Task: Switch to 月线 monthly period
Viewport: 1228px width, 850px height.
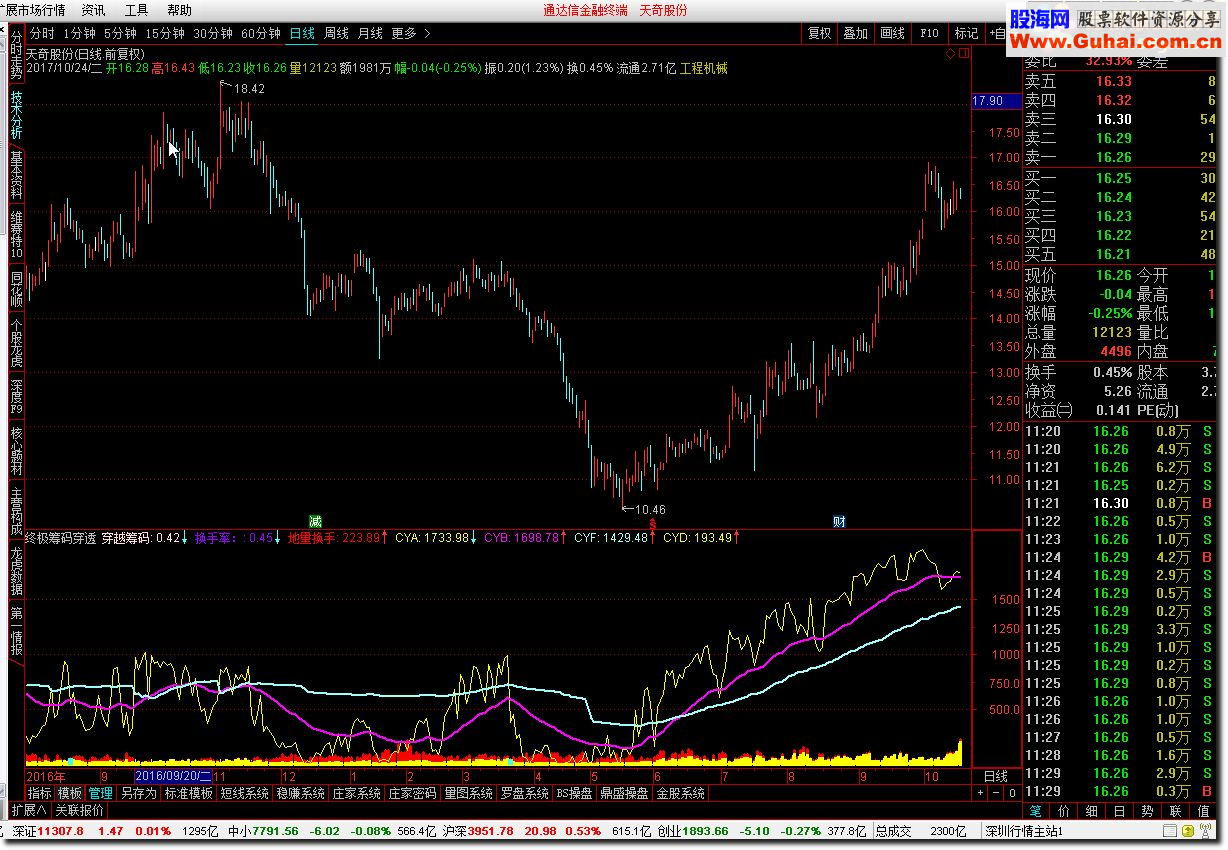Action: click(370, 33)
